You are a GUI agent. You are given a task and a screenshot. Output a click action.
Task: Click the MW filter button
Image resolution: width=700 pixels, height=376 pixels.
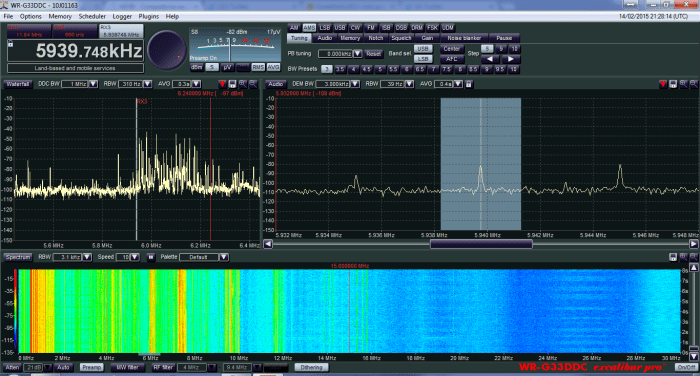(128, 368)
